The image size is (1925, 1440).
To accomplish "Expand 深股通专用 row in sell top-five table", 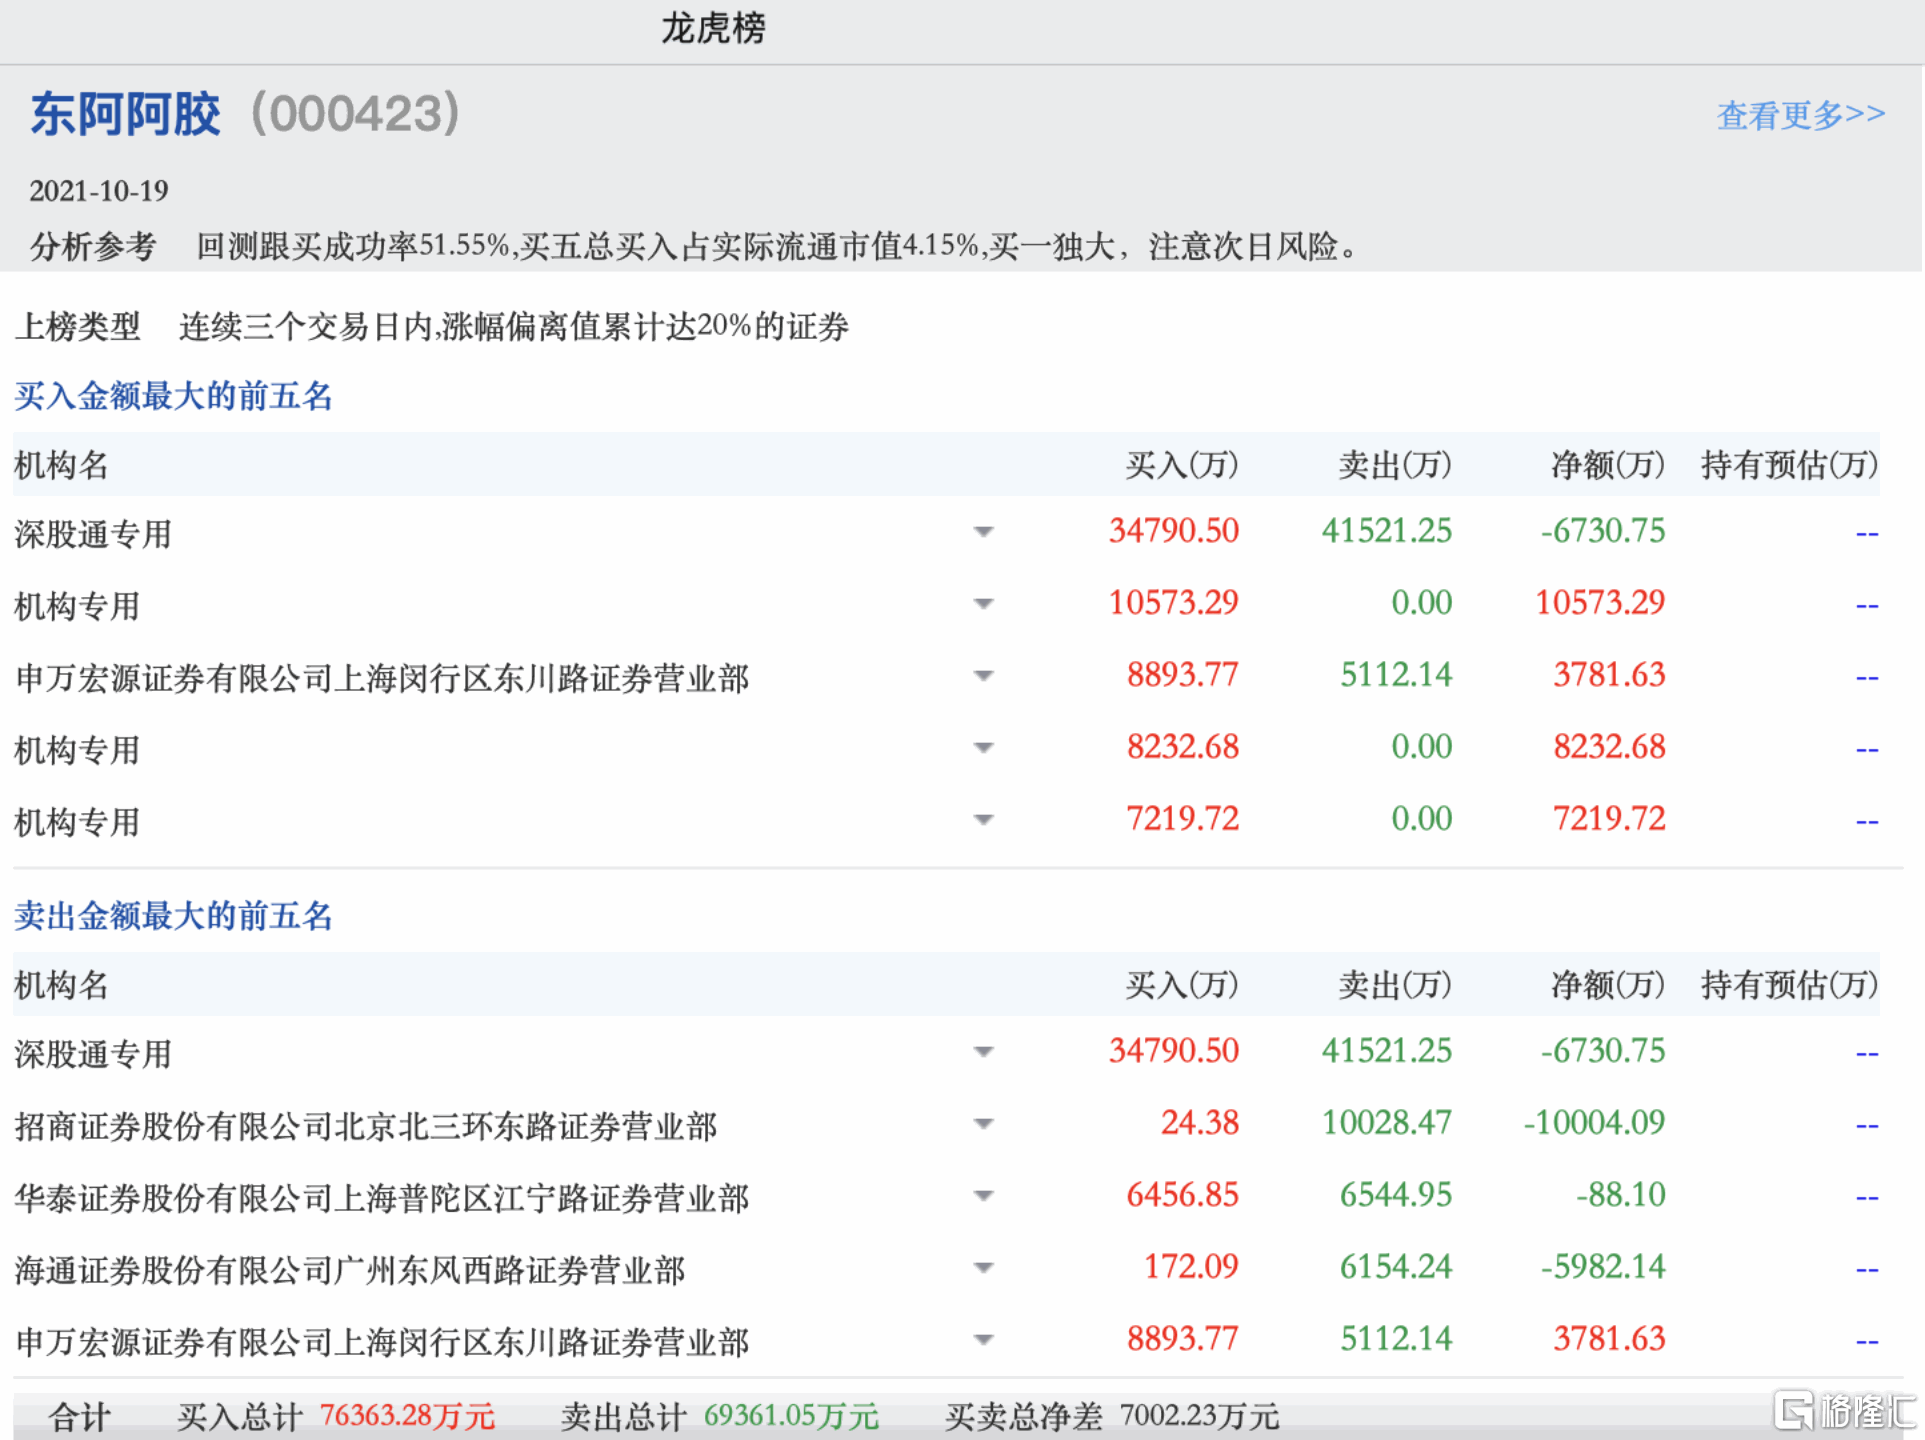I will pyautogui.click(x=984, y=1052).
